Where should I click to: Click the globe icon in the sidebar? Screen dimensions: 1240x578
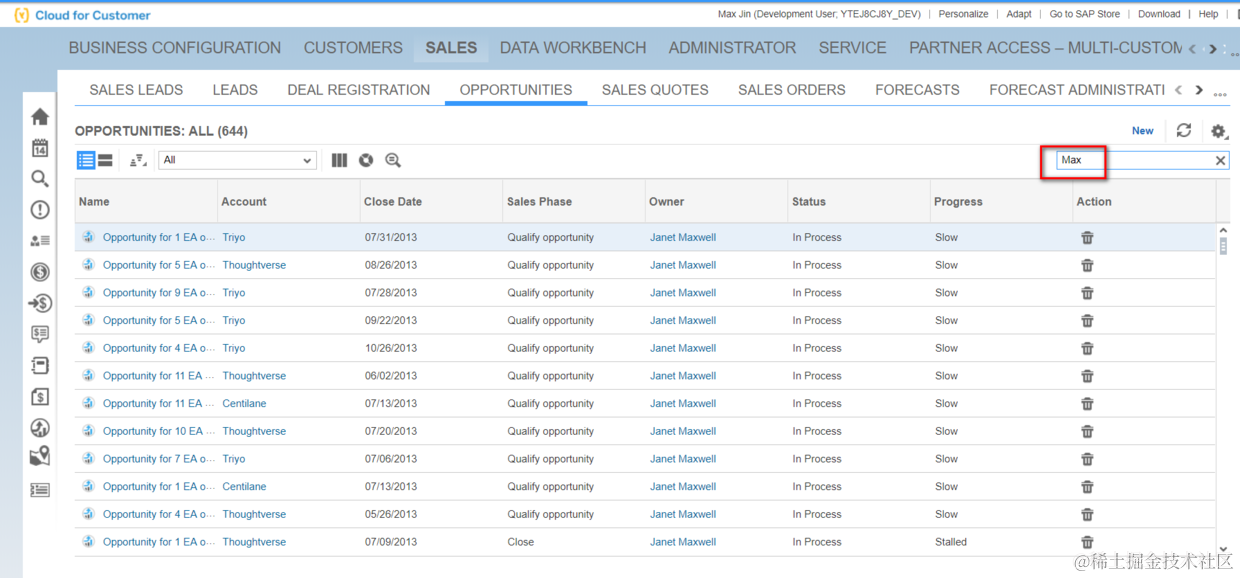pos(40,427)
